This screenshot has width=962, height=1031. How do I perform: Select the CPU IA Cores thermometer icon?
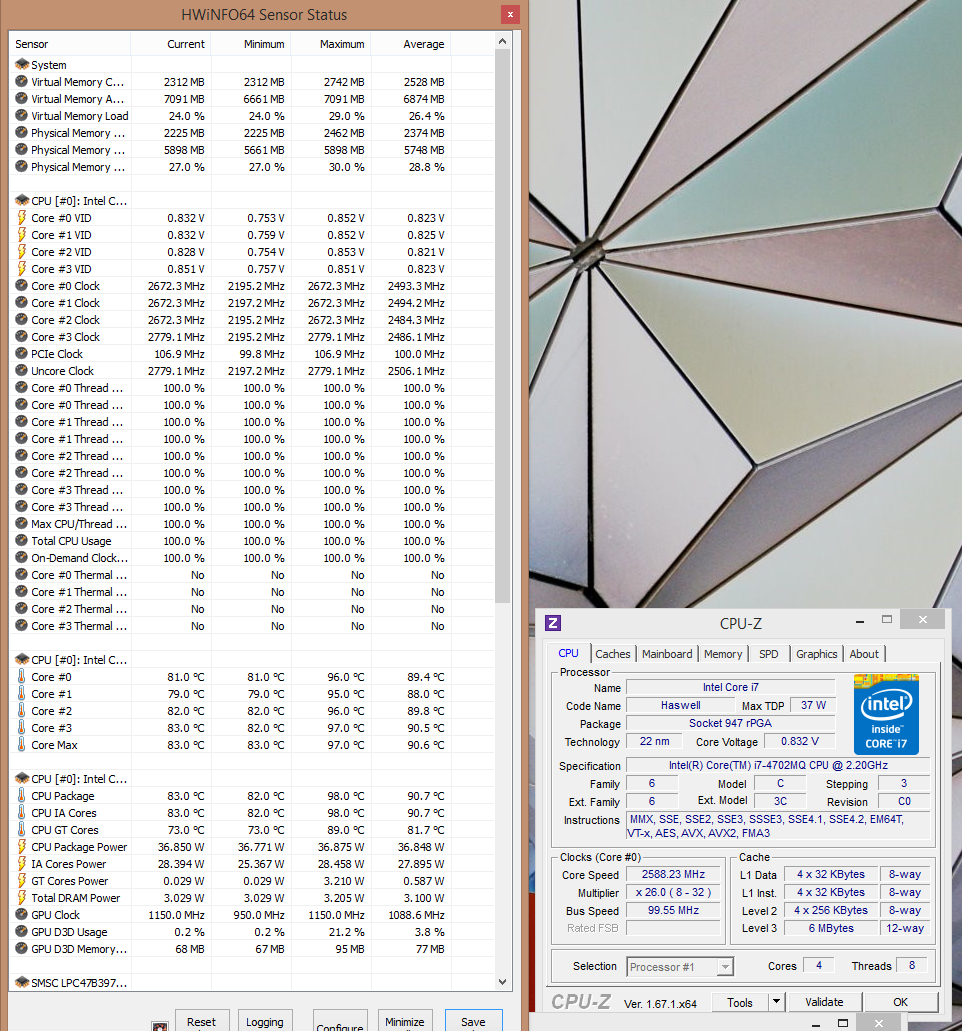click(22, 813)
